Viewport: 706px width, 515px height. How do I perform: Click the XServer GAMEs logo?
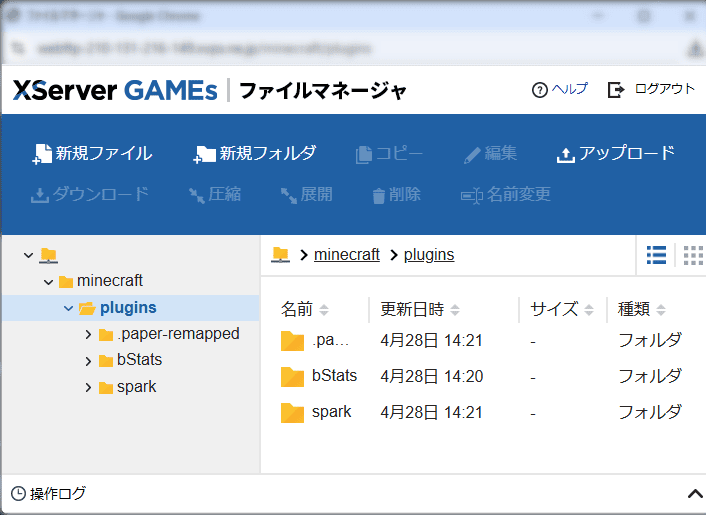(x=115, y=90)
